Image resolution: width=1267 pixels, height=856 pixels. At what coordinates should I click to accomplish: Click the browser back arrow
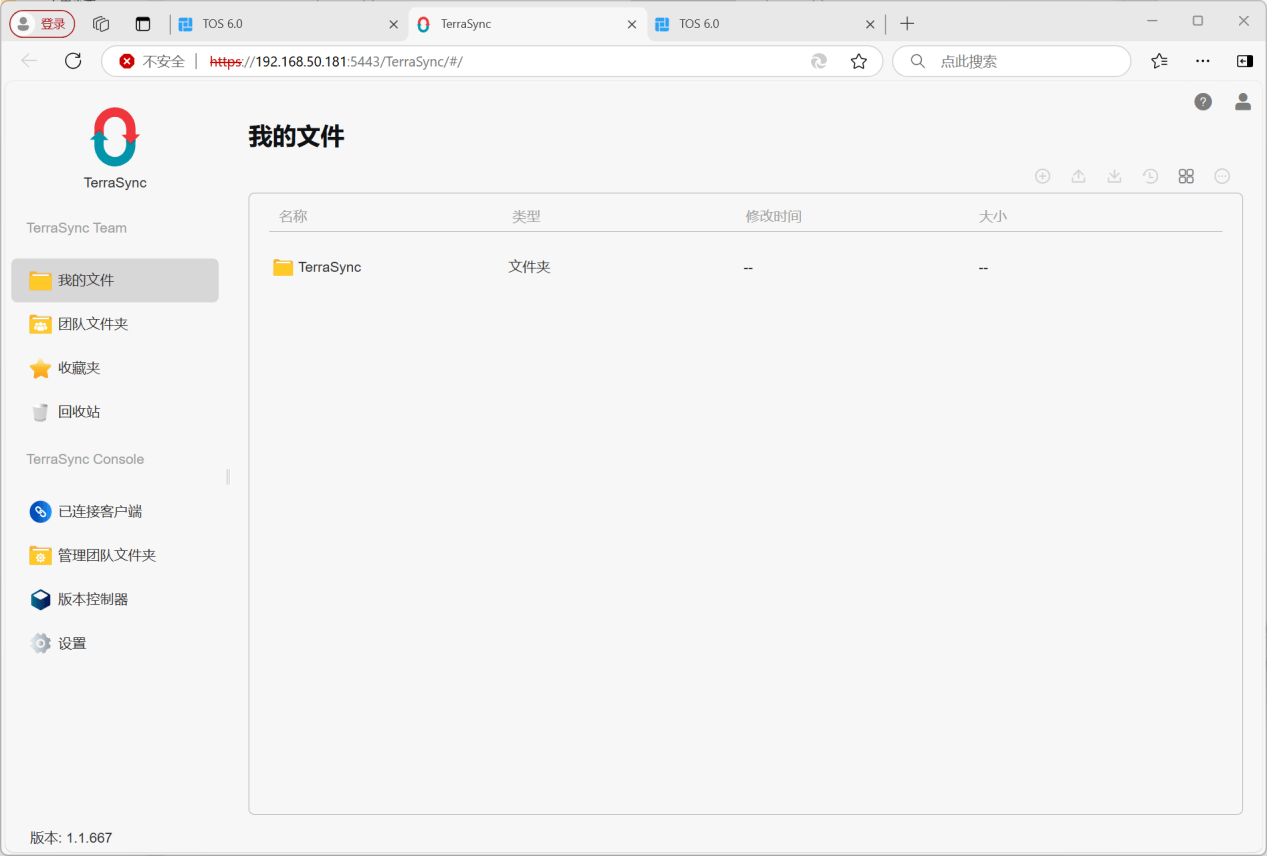pos(29,61)
